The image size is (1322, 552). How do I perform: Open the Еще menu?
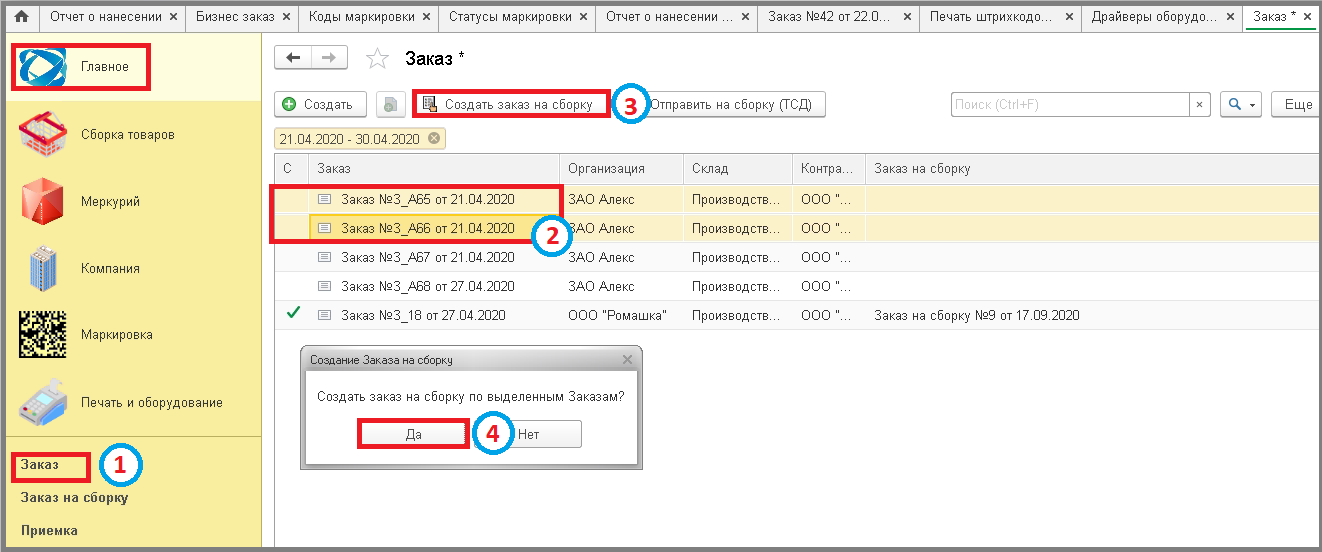point(1296,104)
